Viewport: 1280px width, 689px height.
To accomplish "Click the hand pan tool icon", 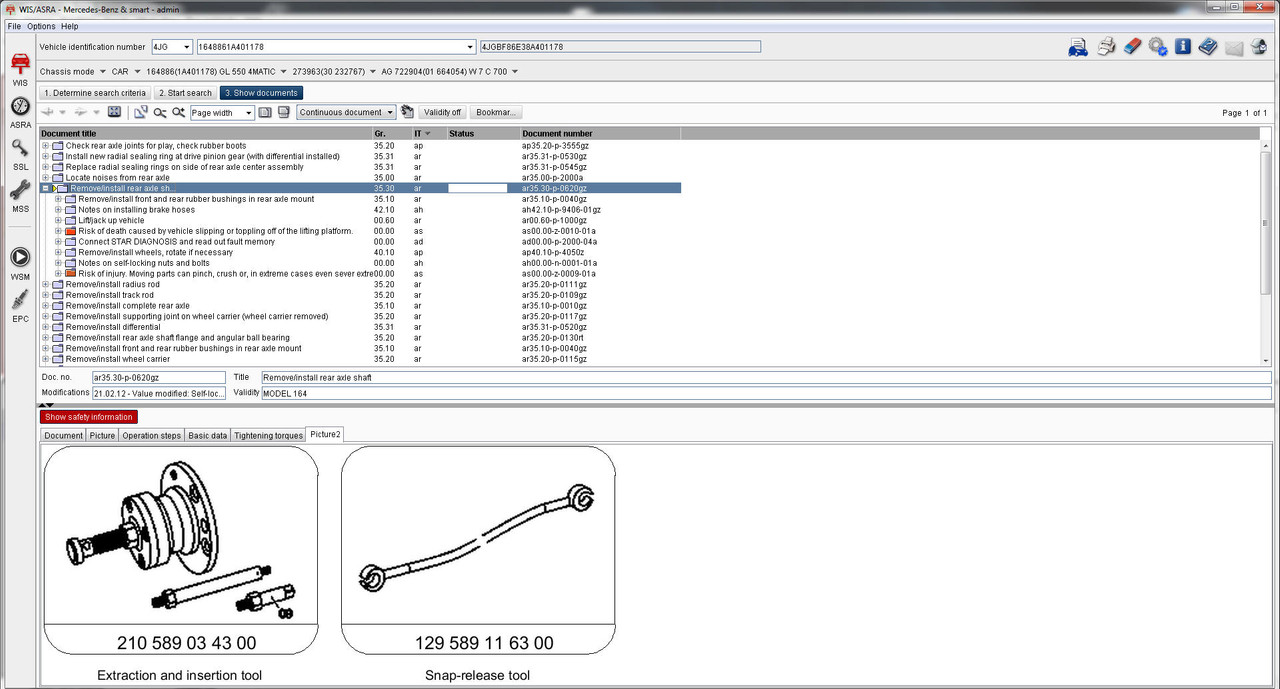I will 407,112.
